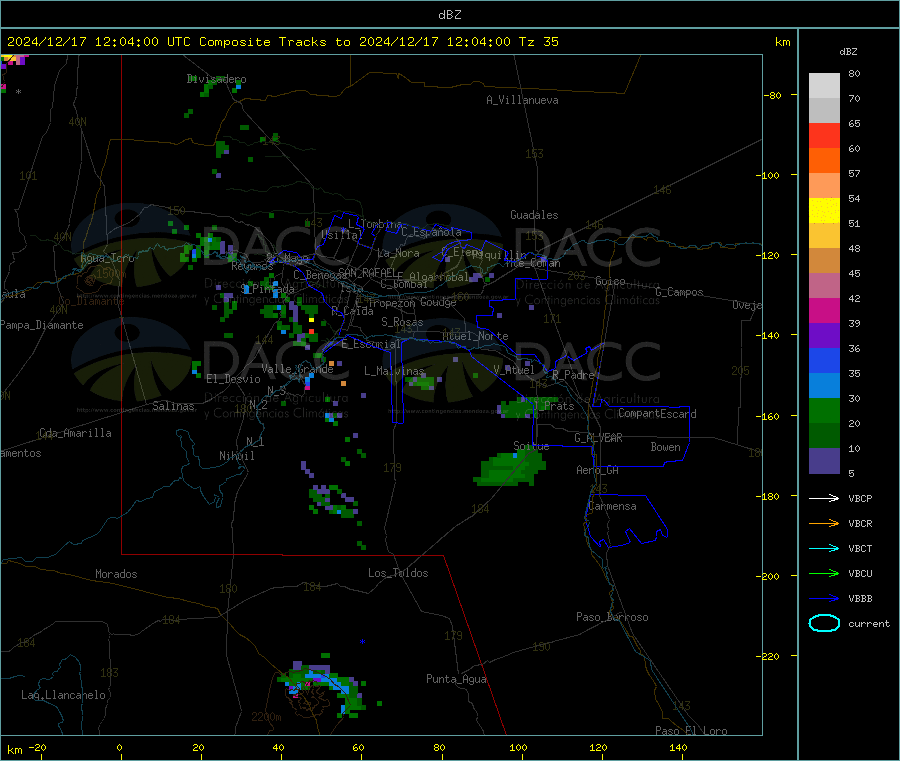This screenshot has height=761, width=900.
Task: Click the Salinas location label
Action: (173, 406)
